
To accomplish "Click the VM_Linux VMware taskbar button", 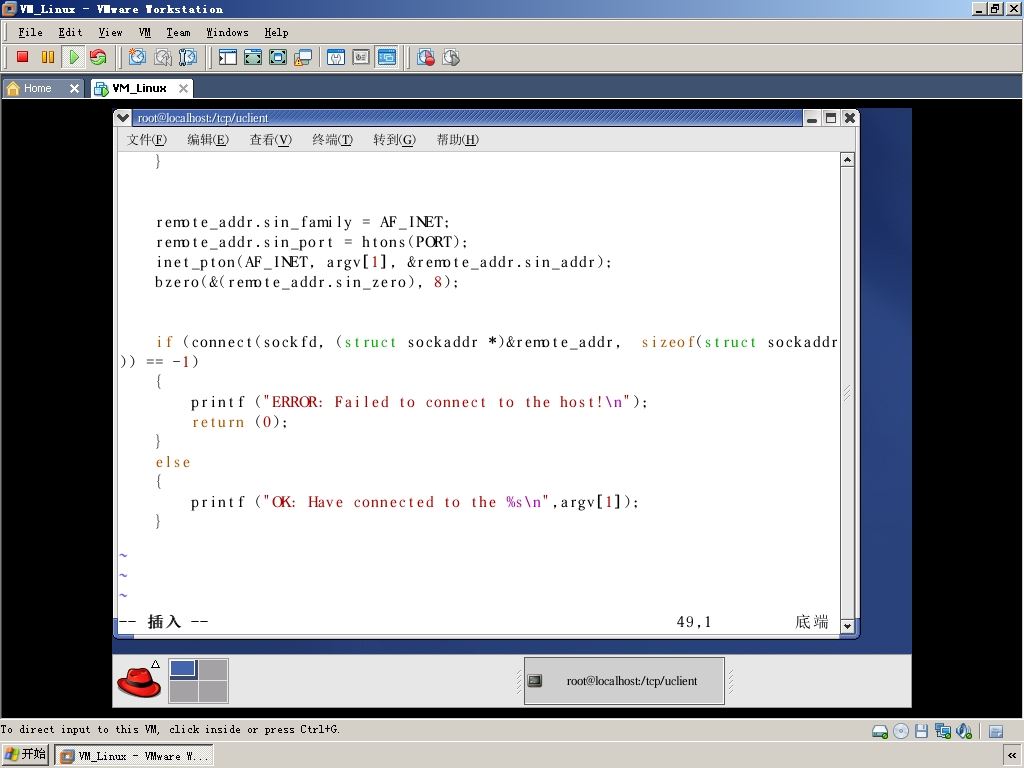I will coord(134,756).
